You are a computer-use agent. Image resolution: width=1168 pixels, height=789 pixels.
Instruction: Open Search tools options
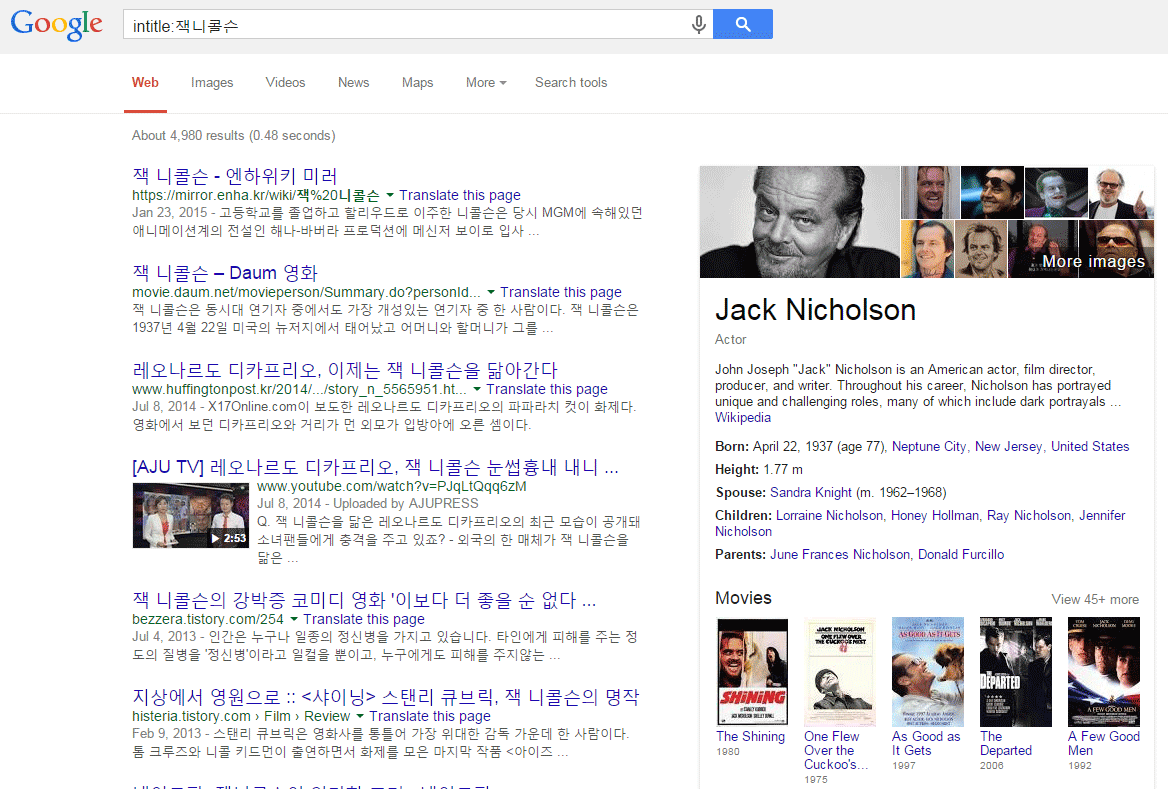point(571,83)
